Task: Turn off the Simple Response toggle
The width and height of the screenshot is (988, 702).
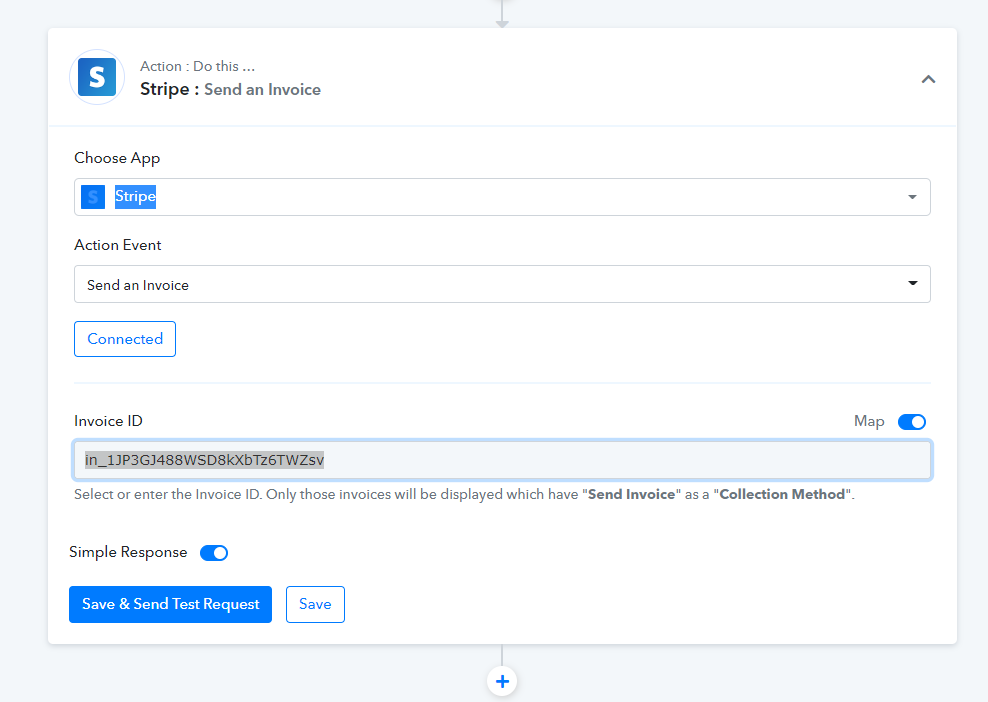Action: tap(214, 553)
